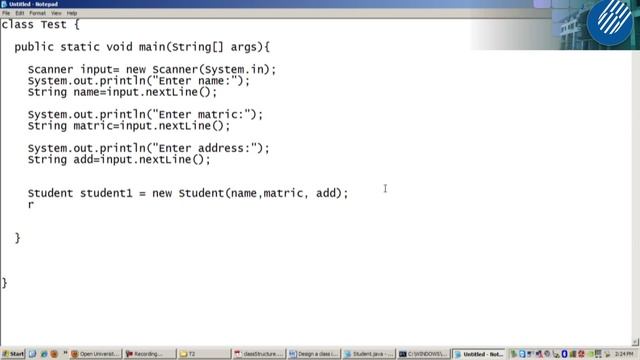640x360 pixels.
Task: Click the Notepad title bar icon
Action: [x=4, y=4]
